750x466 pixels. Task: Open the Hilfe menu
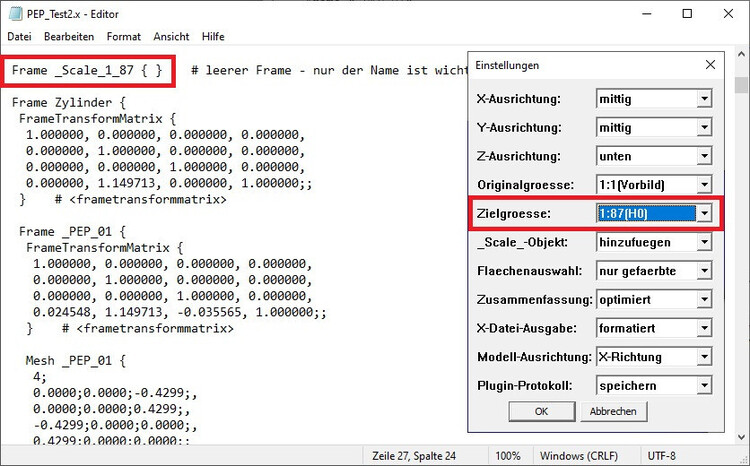pos(213,36)
